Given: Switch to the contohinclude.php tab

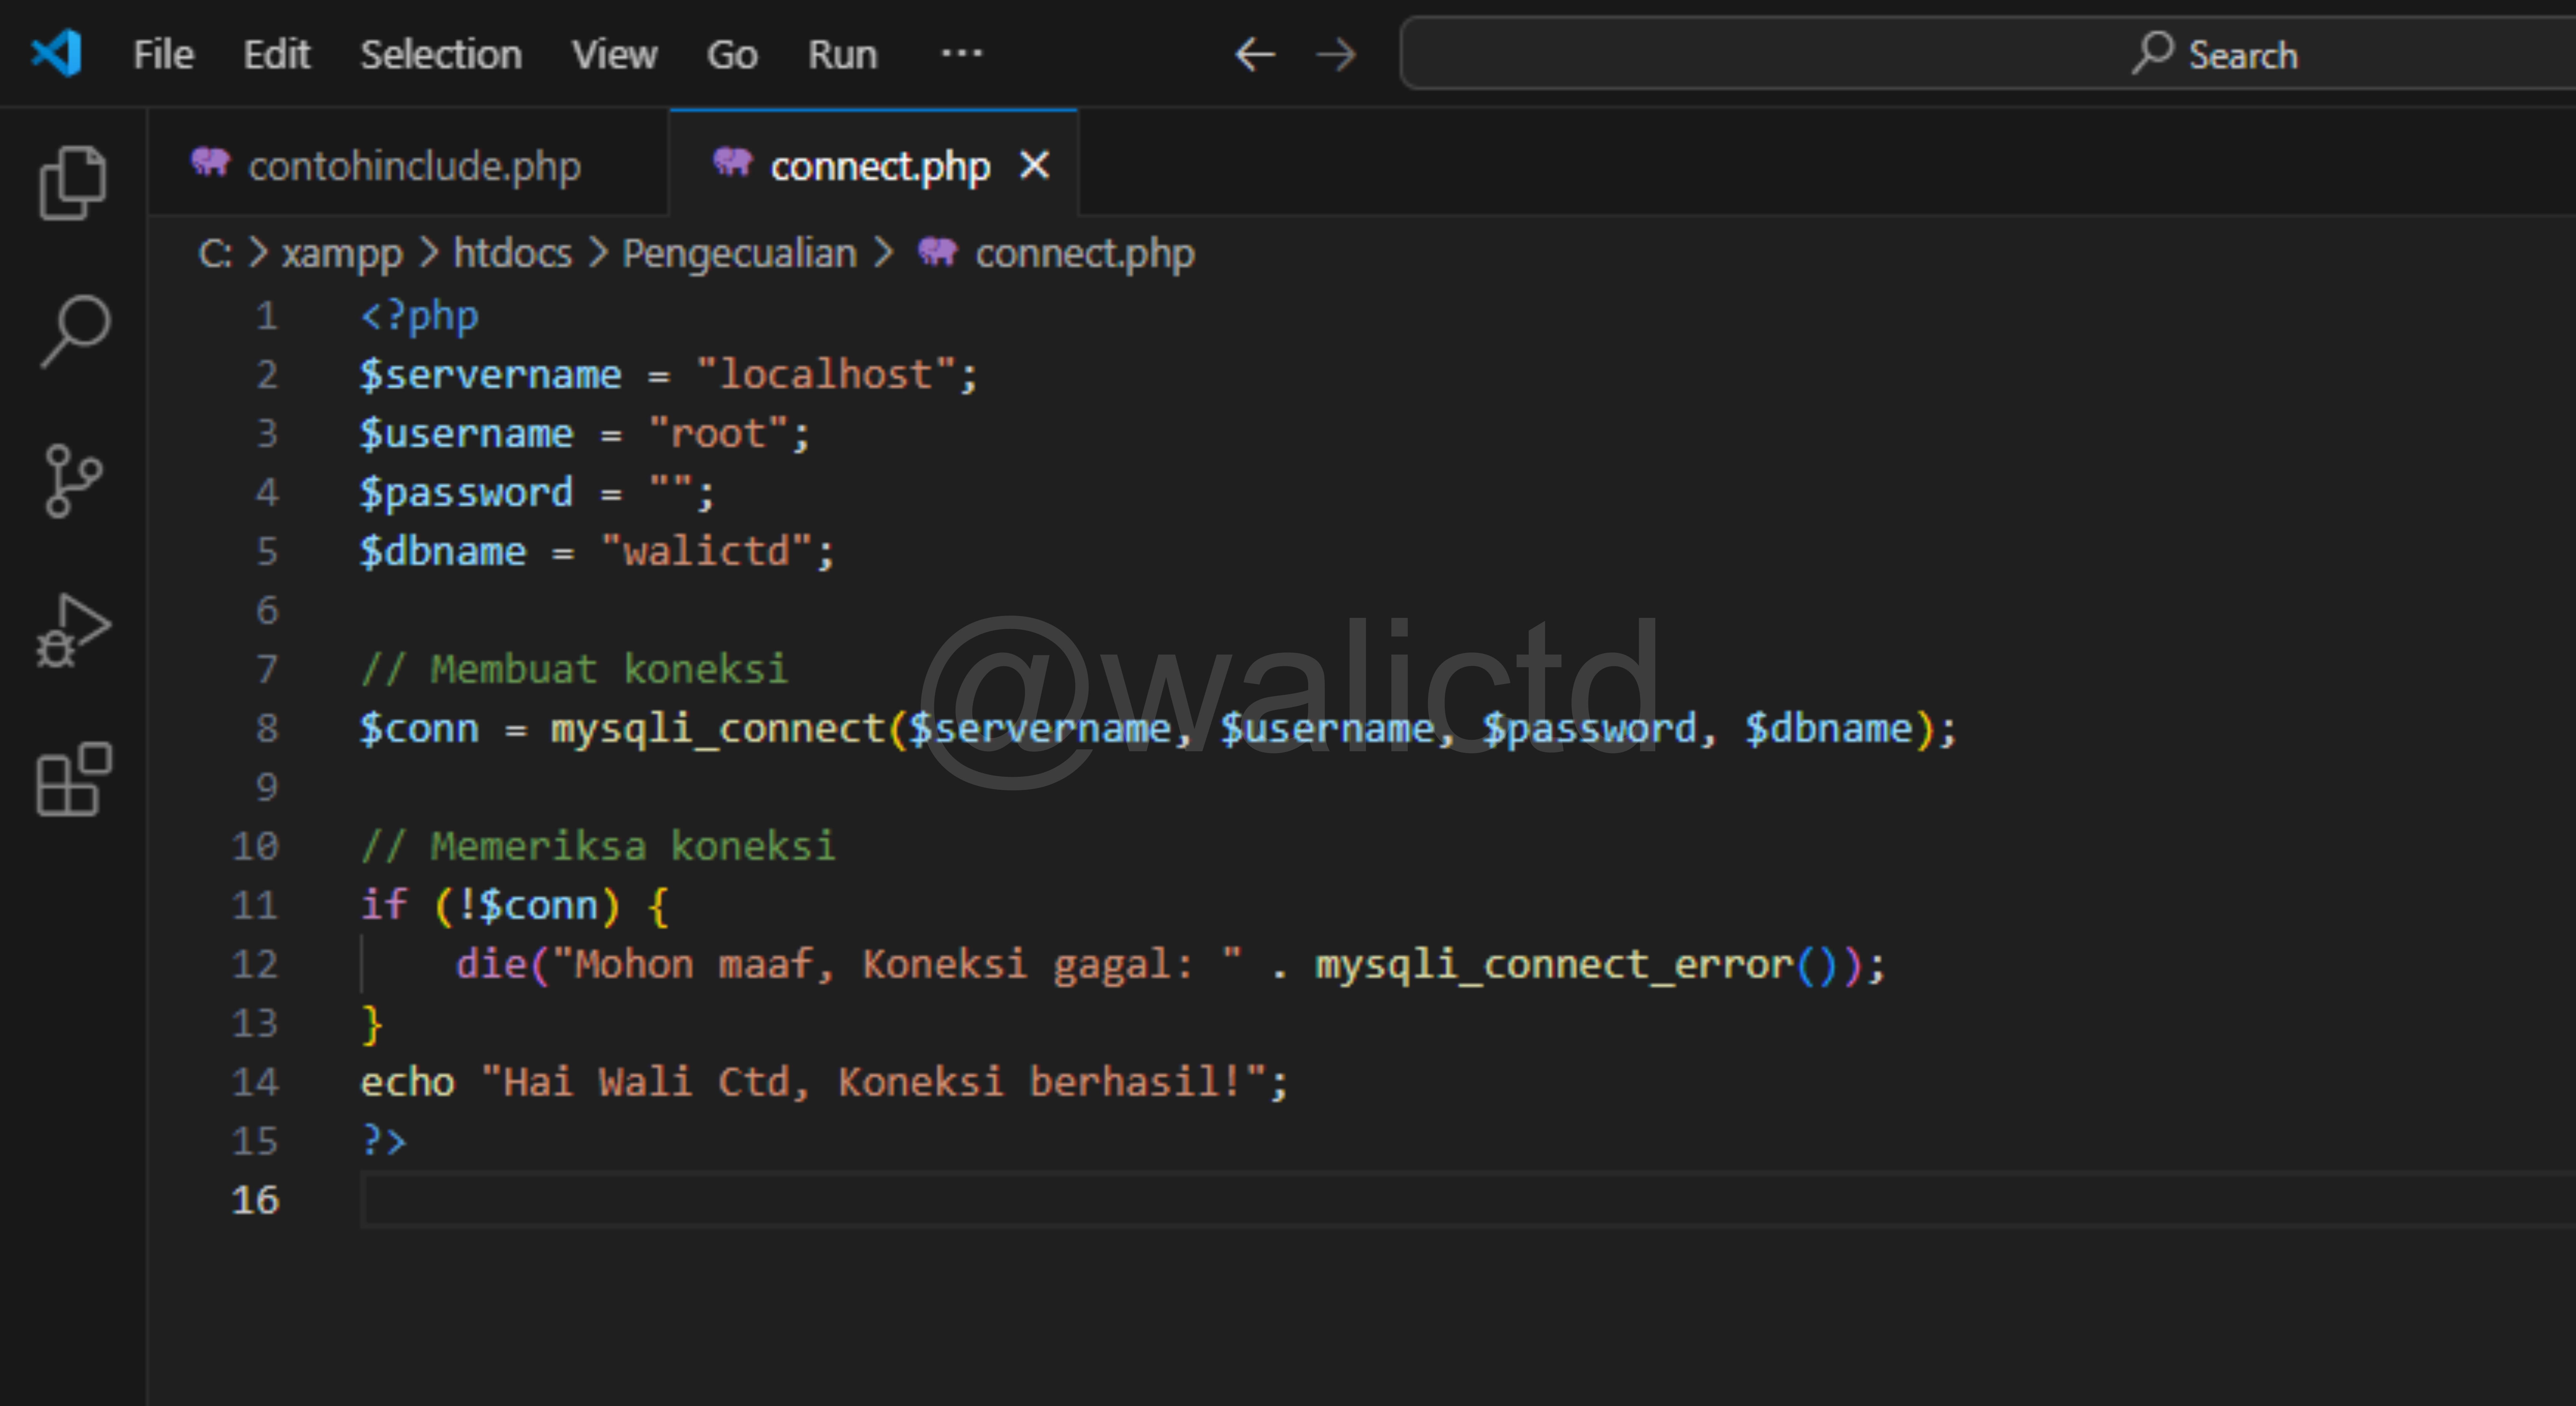Looking at the screenshot, I should click(413, 166).
